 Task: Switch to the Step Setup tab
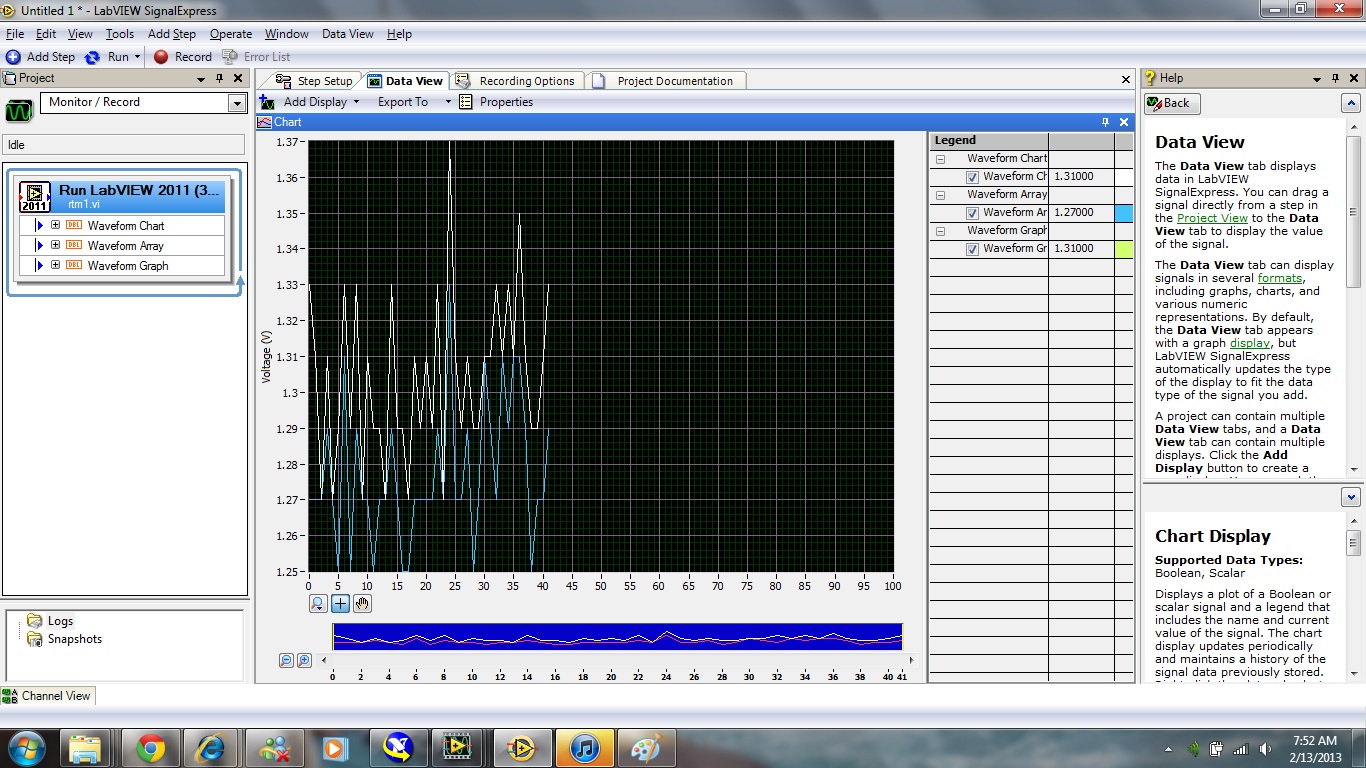click(x=315, y=81)
